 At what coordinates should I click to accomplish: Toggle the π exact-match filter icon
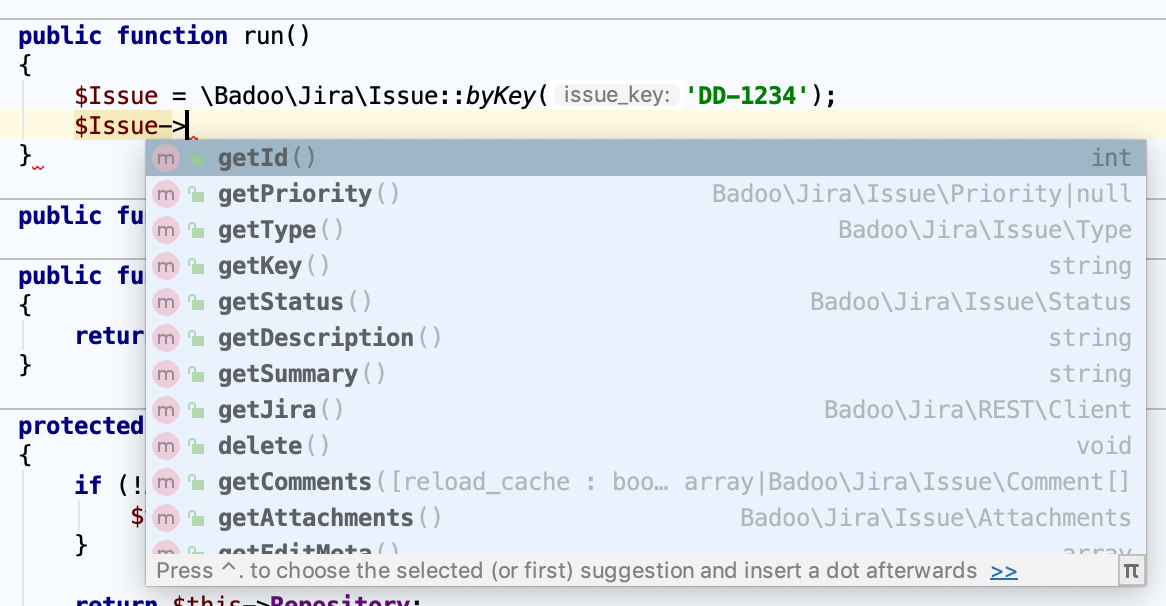tap(1130, 570)
